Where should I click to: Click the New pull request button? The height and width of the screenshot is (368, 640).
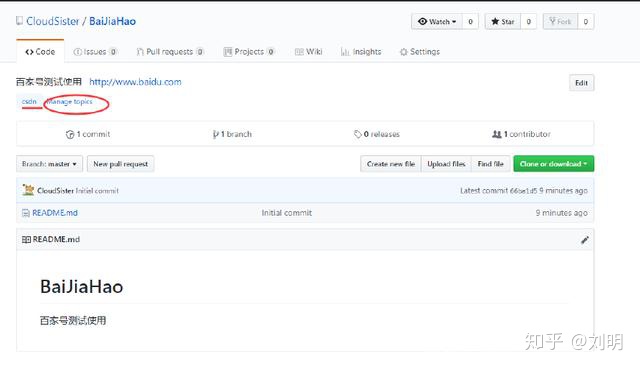pos(120,164)
